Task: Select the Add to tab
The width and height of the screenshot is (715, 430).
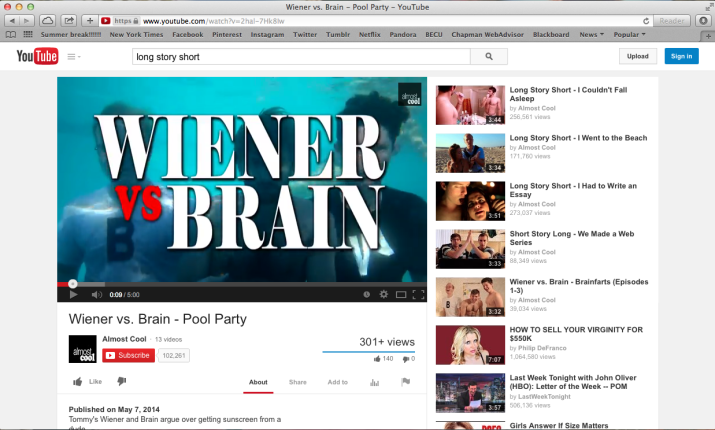Action: click(x=337, y=382)
